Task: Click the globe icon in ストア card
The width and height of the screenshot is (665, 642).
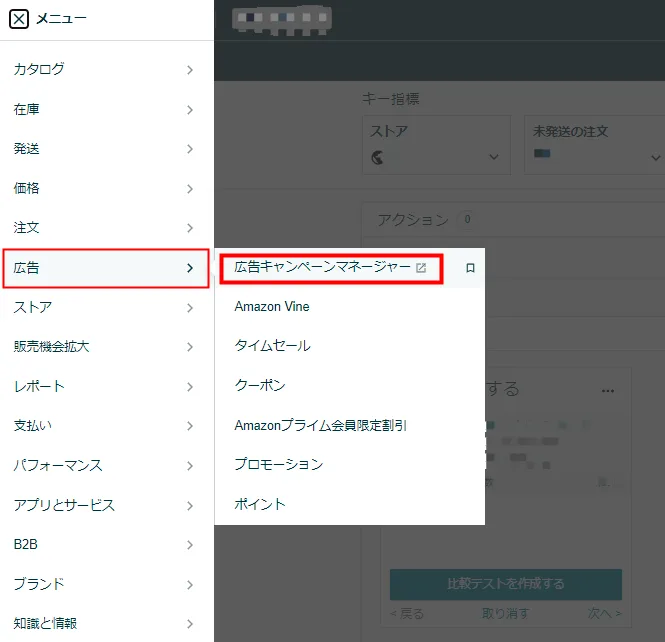Action: tap(377, 157)
